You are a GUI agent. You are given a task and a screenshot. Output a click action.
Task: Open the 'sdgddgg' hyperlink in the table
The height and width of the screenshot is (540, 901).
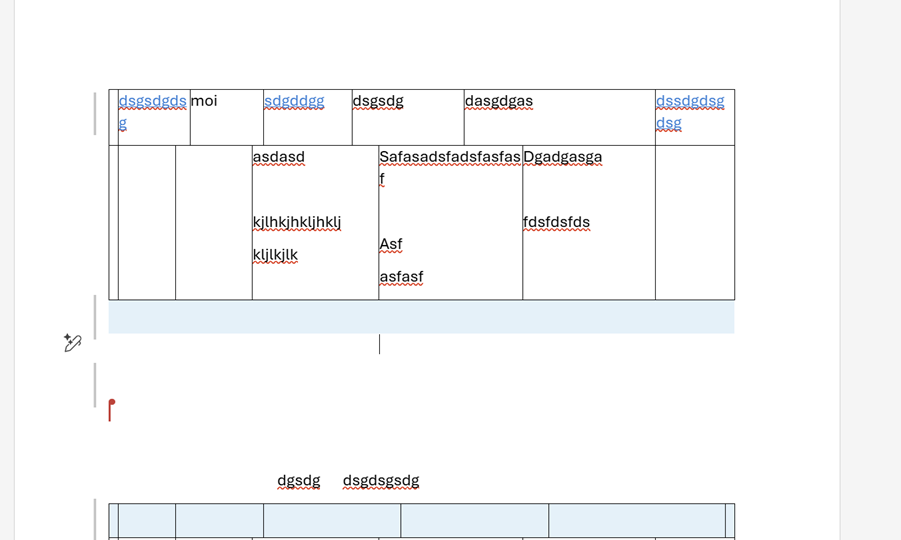click(294, 101)
